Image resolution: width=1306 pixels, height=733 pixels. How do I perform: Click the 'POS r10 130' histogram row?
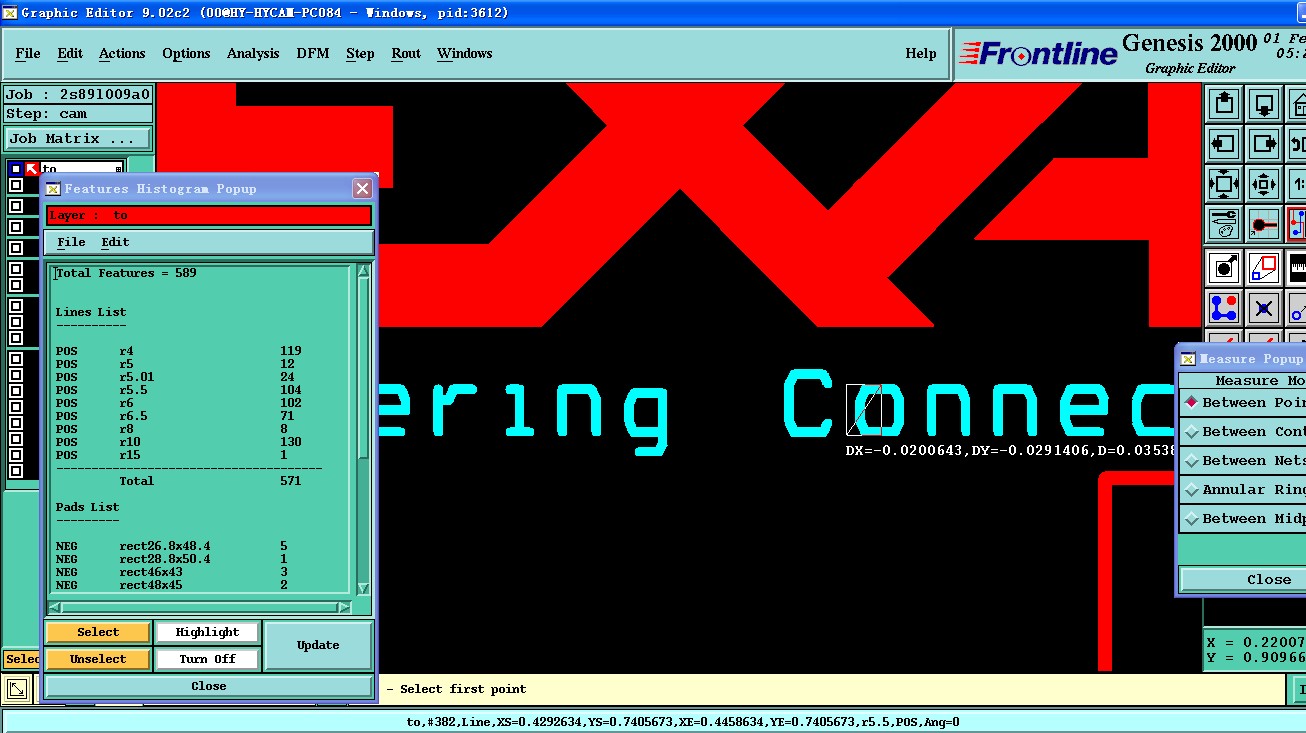click(179, 442)
